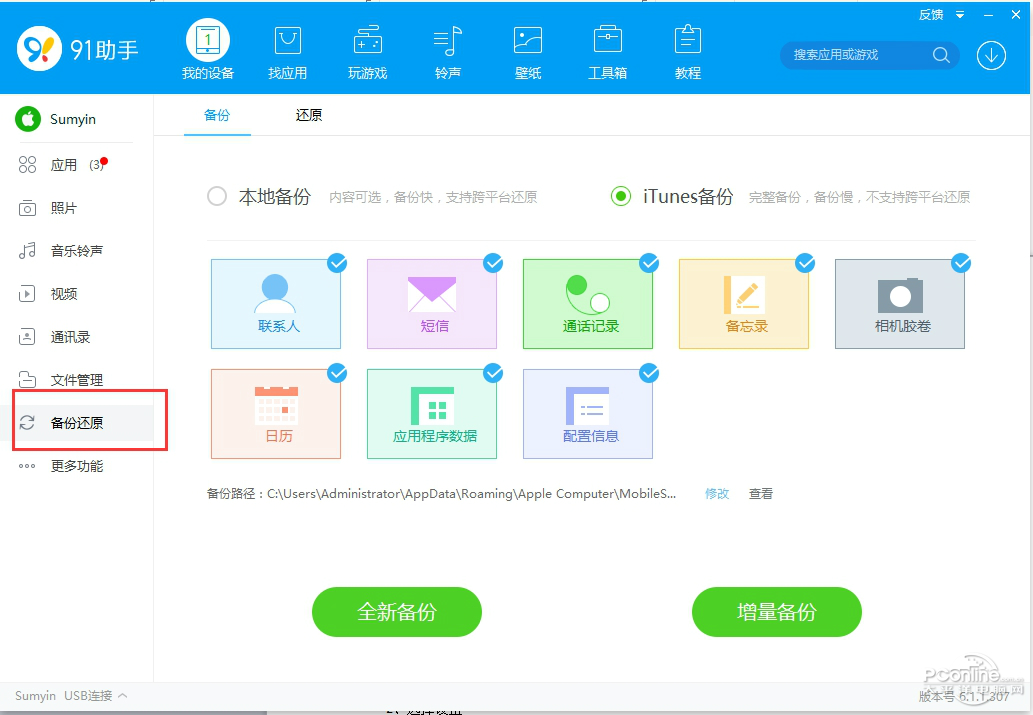Image resolution: width=1033 pixels, height=715 pixels.
Task: Select the Call Log (通话记录) backup tile
Action: tap(588, 304)
